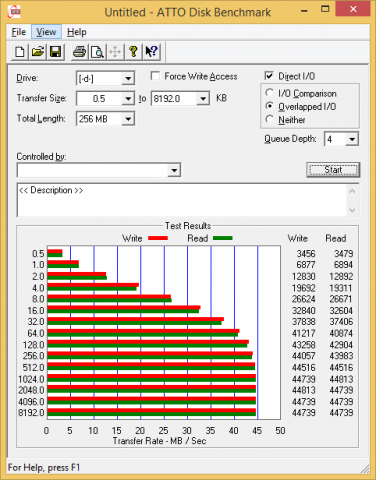
Task: Uncheck the Direct I/O checkbox
Action: pyautogui.click(x=269, y=76)
